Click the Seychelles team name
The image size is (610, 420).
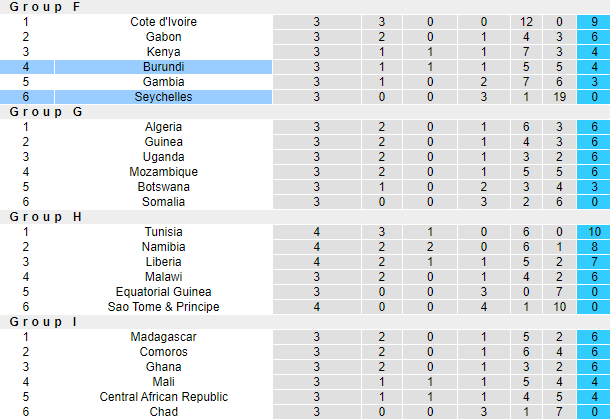click(163, 97)
